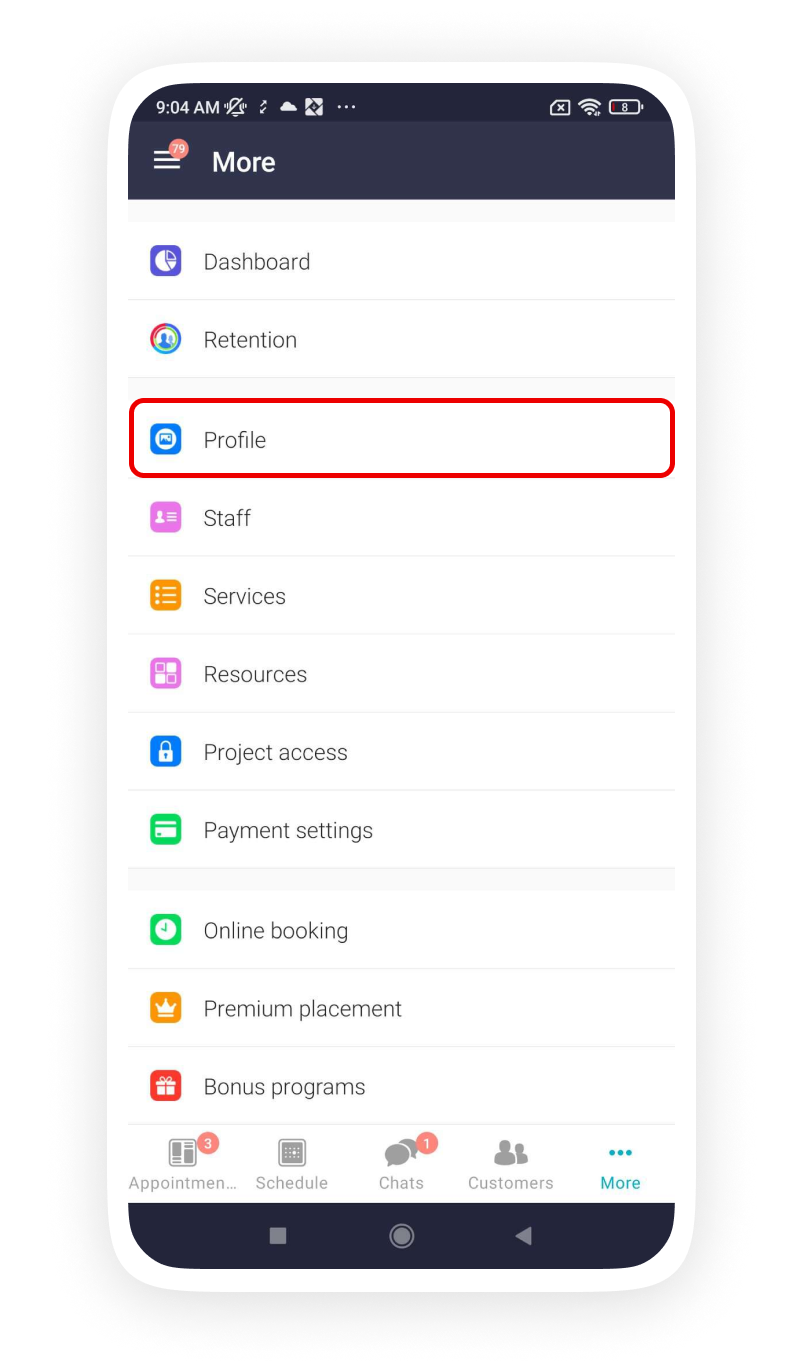Tap the blue Profile icon

pyautogui.click(x=166, y=439)
